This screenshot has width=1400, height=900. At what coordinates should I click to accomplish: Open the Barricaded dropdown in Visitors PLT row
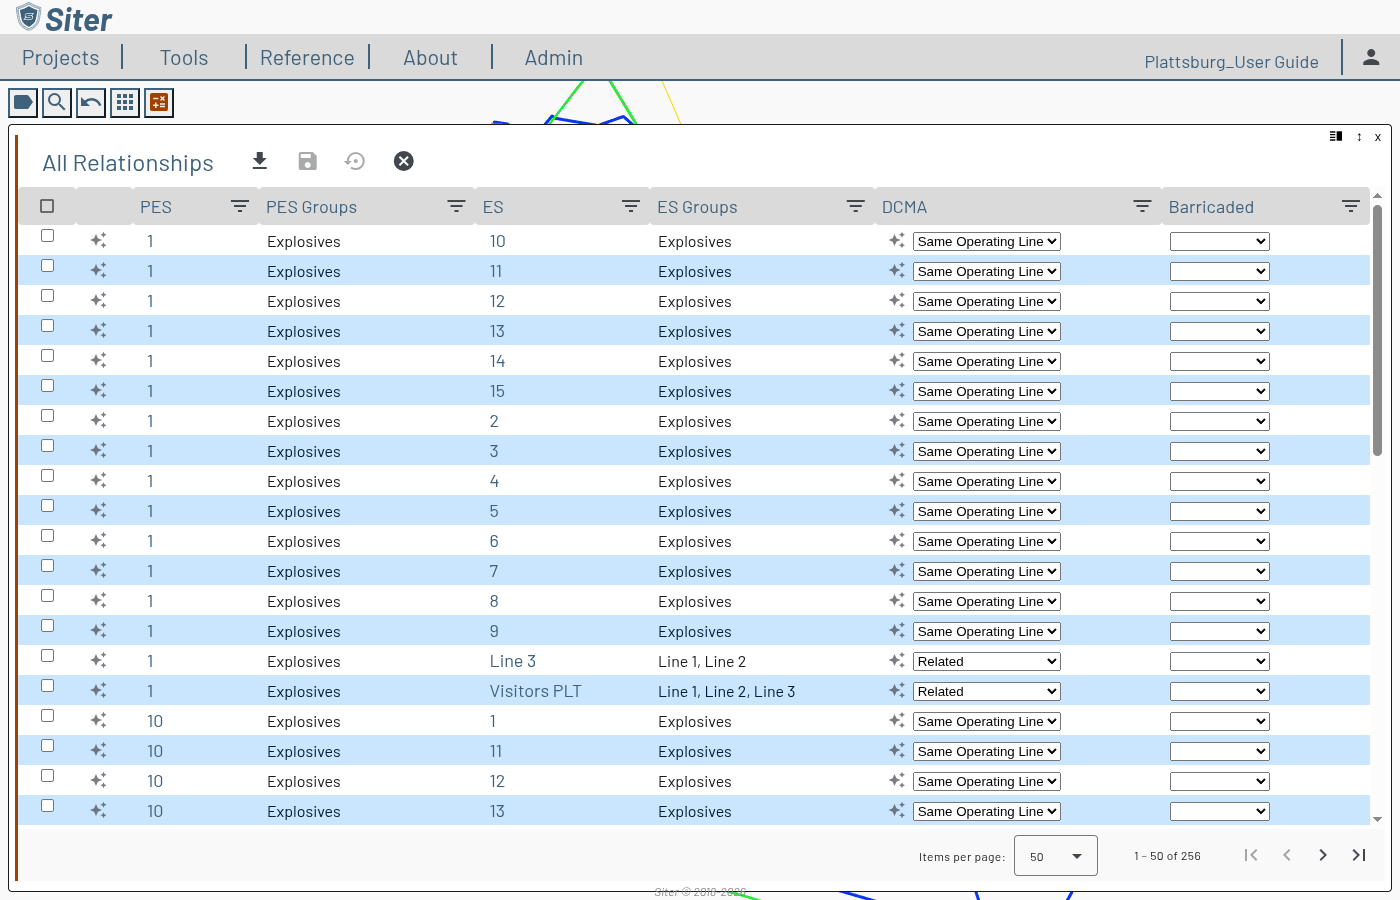pyautogui.click(x=1220, y=691)
